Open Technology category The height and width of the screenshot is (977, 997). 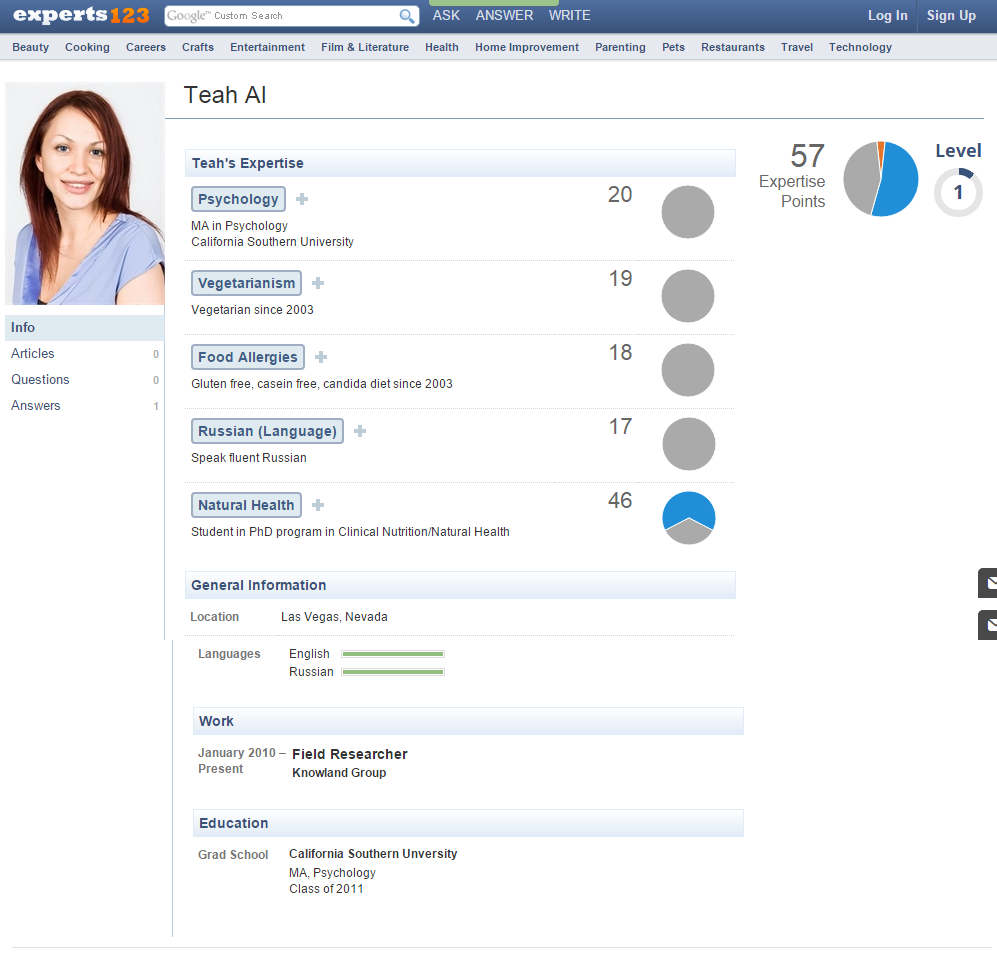[860, 47]
